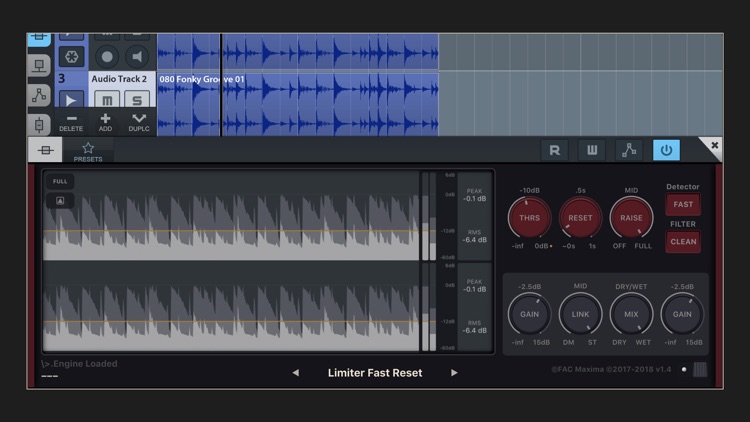Delete the track using the DELETE minus button
The image size is (750, 422).
click(x=71, y=122)
